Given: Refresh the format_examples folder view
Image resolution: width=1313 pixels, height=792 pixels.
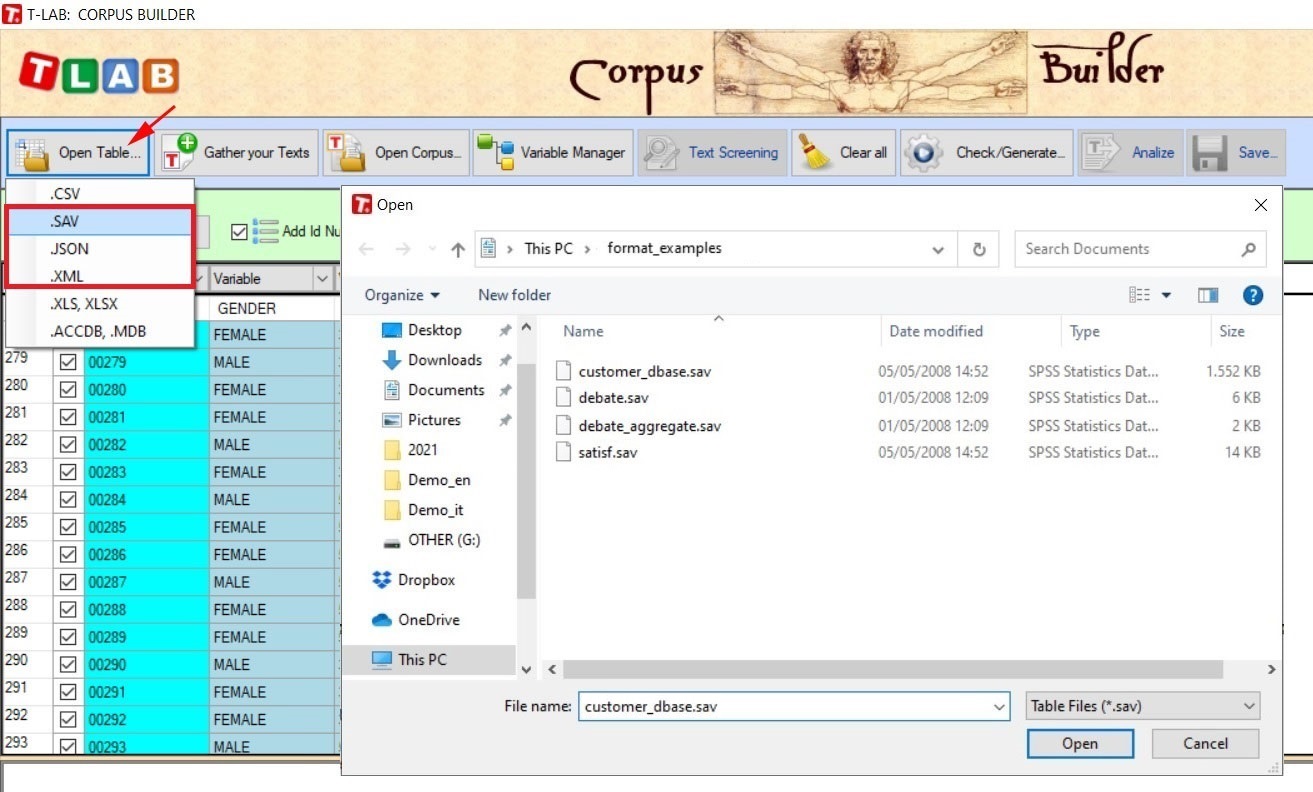Looking at the screenshot, I should coord(979,250).
